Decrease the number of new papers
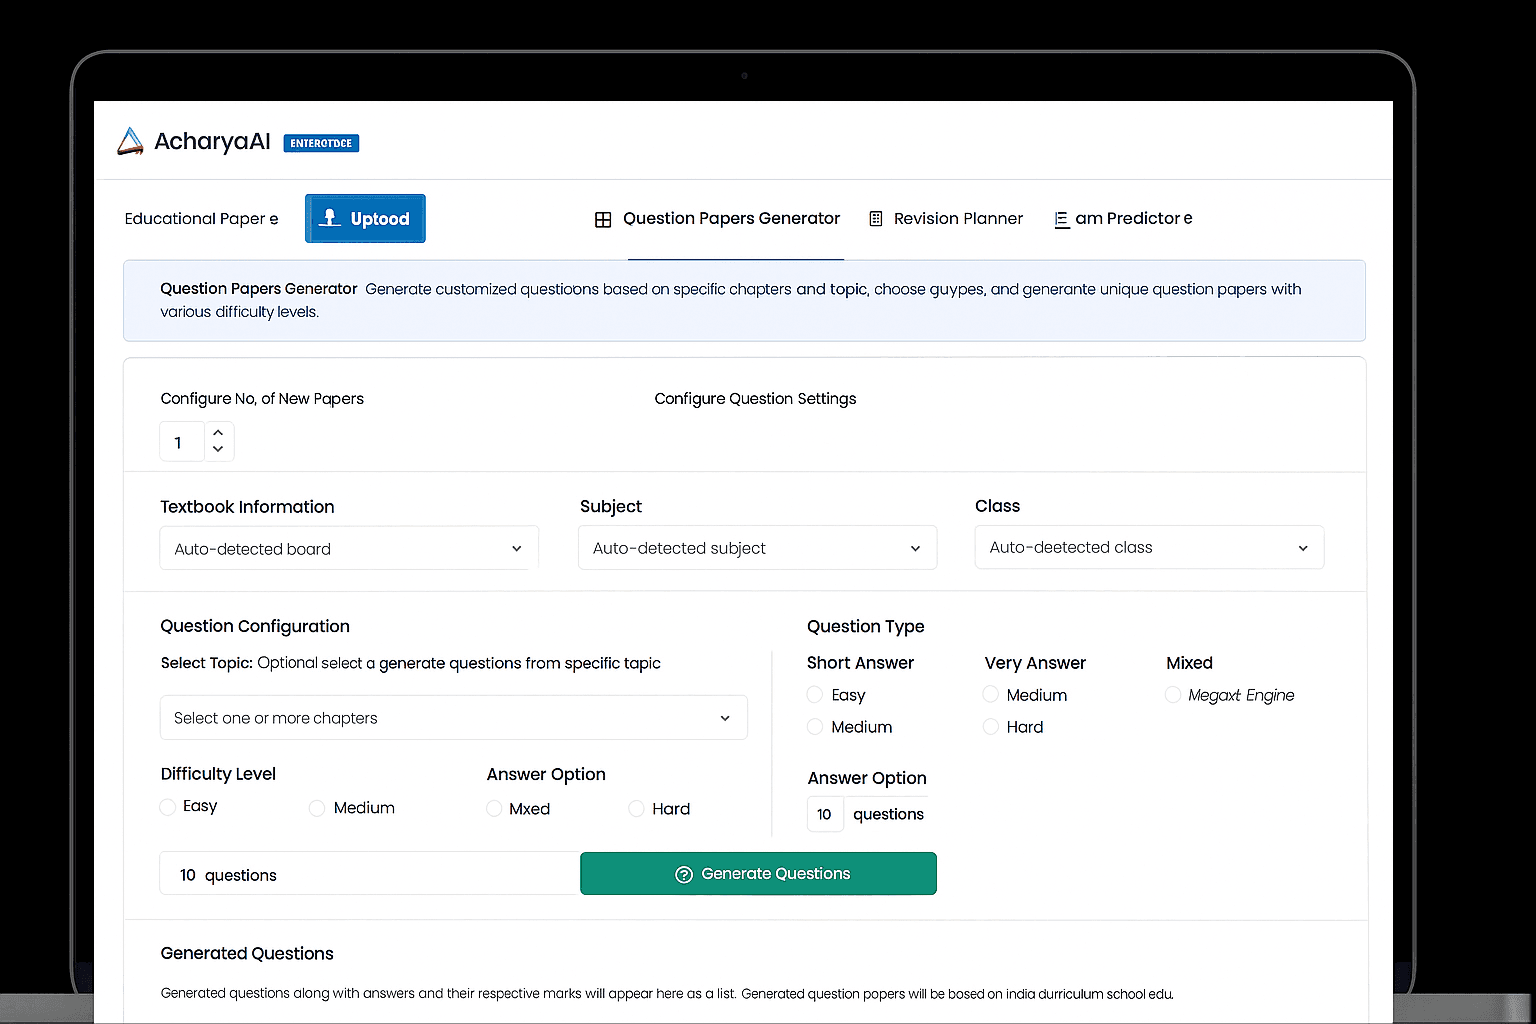The width and height of the screenshot is (1536, 1024). [218, 449]
